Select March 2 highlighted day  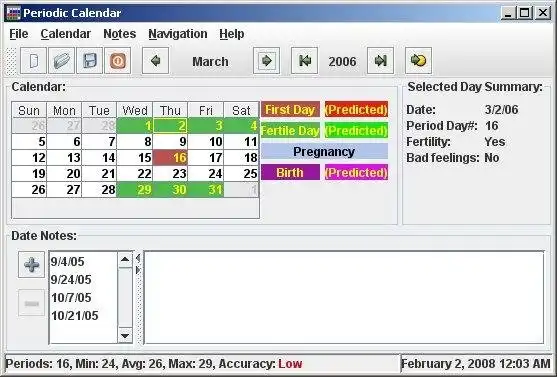pyautogui.click(x=170, y=126)
